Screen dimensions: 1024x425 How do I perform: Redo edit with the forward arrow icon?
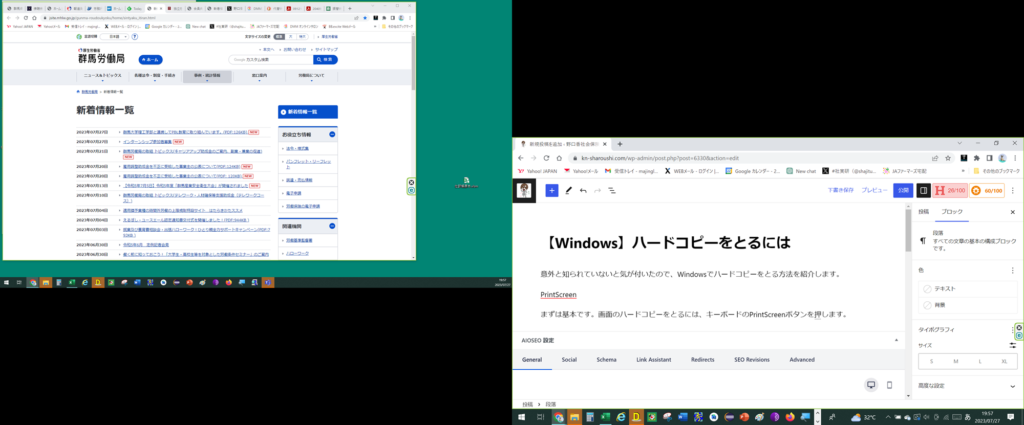pyautogui.click(x=598, y=191)
